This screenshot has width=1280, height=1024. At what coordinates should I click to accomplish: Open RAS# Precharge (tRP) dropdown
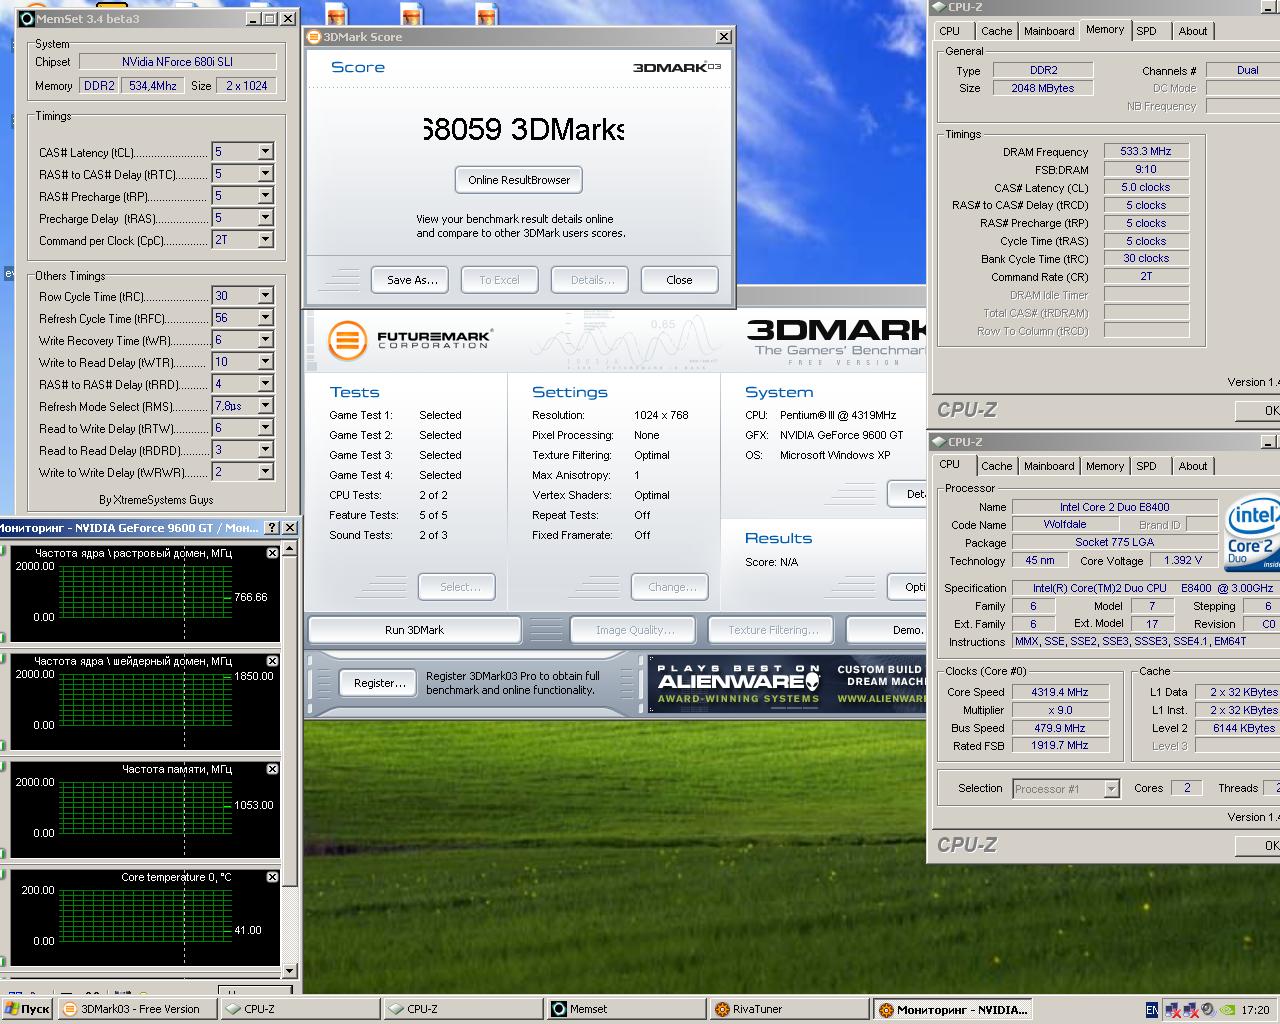pos(265,196)
